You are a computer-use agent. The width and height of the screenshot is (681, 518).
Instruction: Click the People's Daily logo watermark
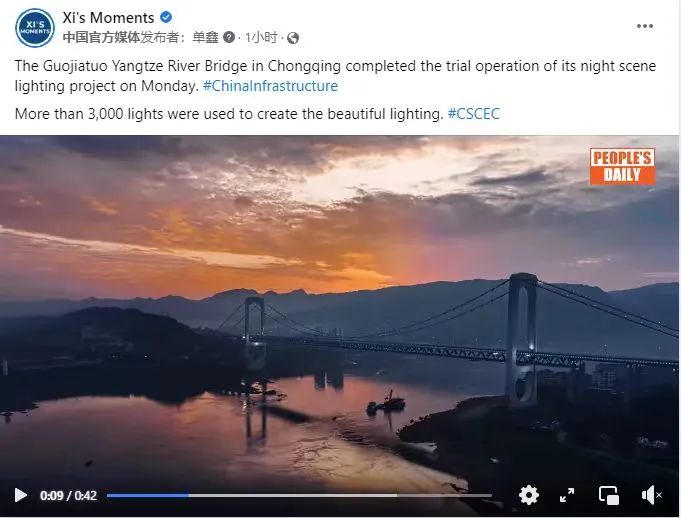(622, 166)
